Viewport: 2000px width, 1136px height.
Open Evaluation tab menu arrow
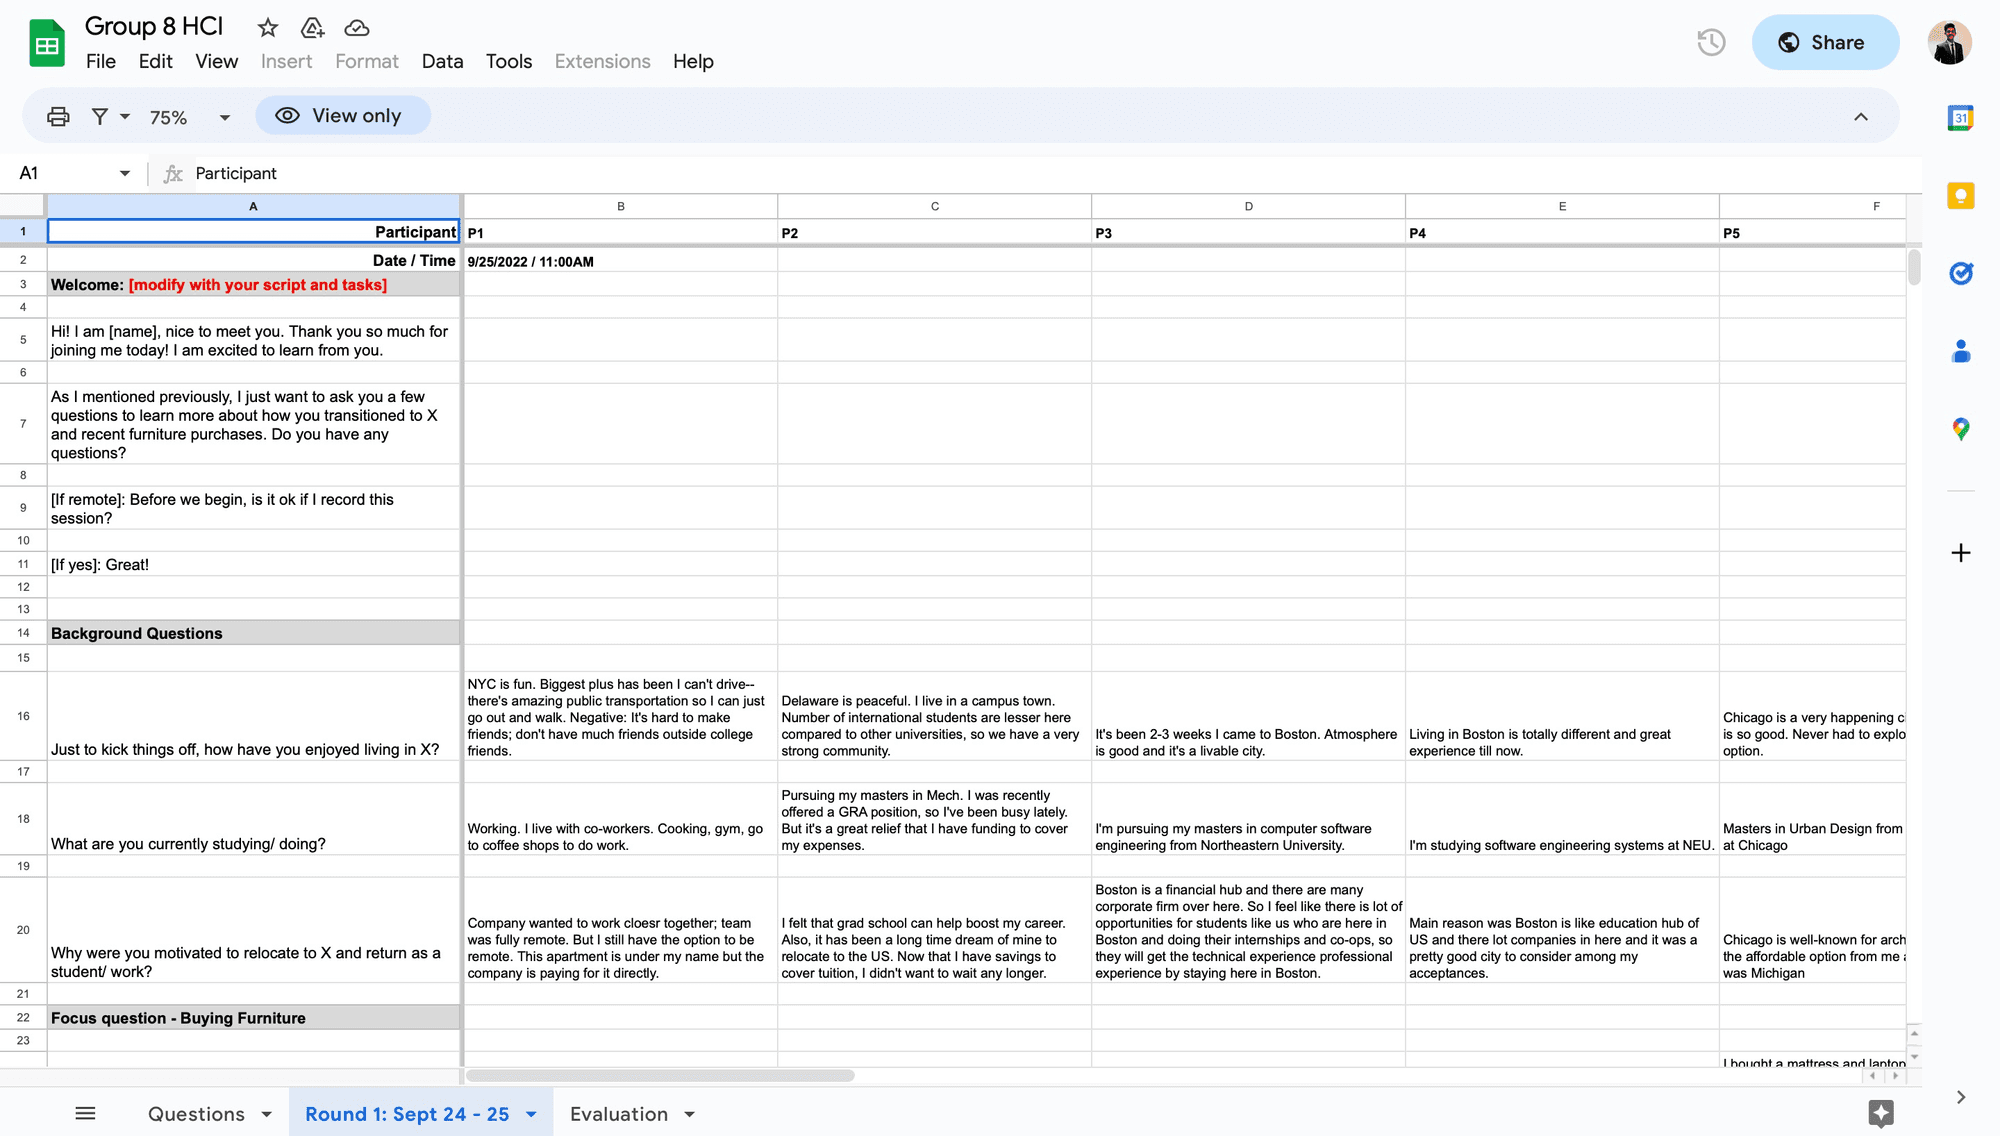point(689,1114)
